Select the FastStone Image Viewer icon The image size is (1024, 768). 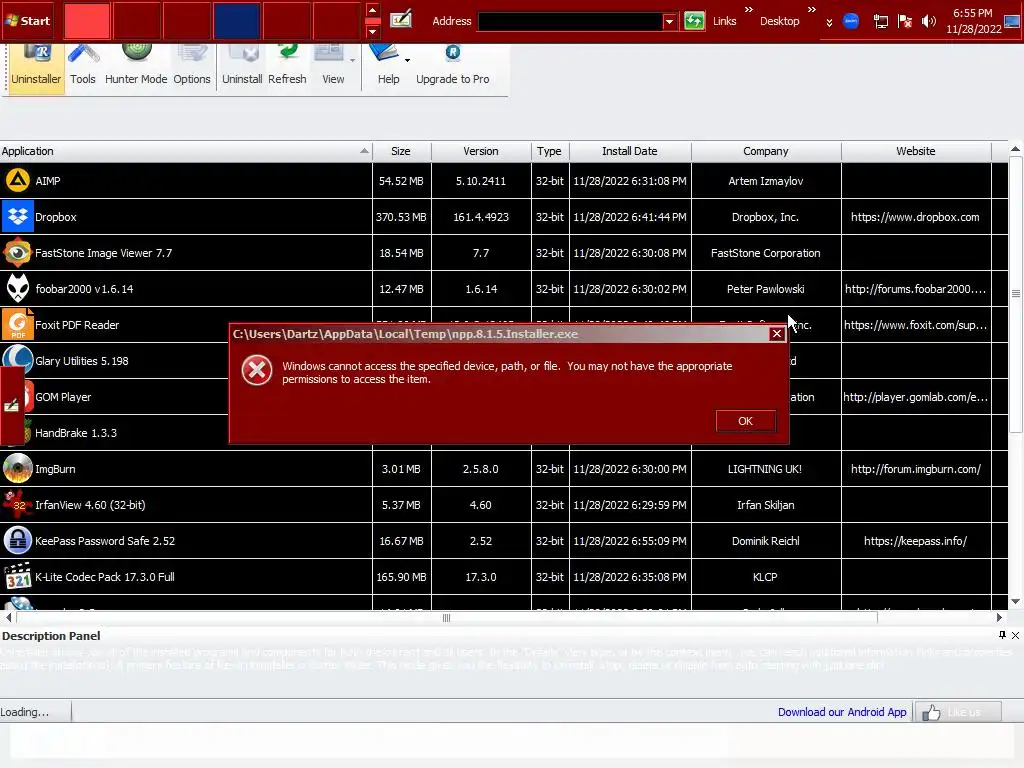pos(18,253)
